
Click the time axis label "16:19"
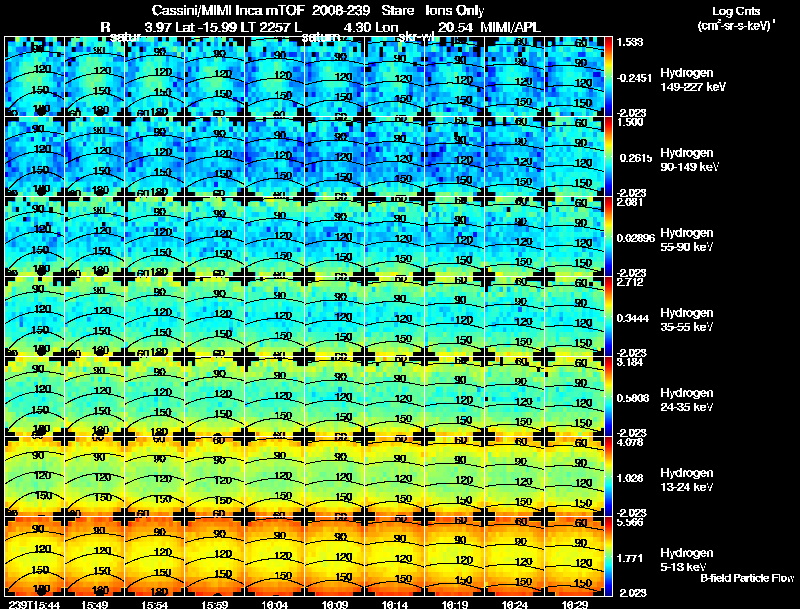[x=455, y=604]
